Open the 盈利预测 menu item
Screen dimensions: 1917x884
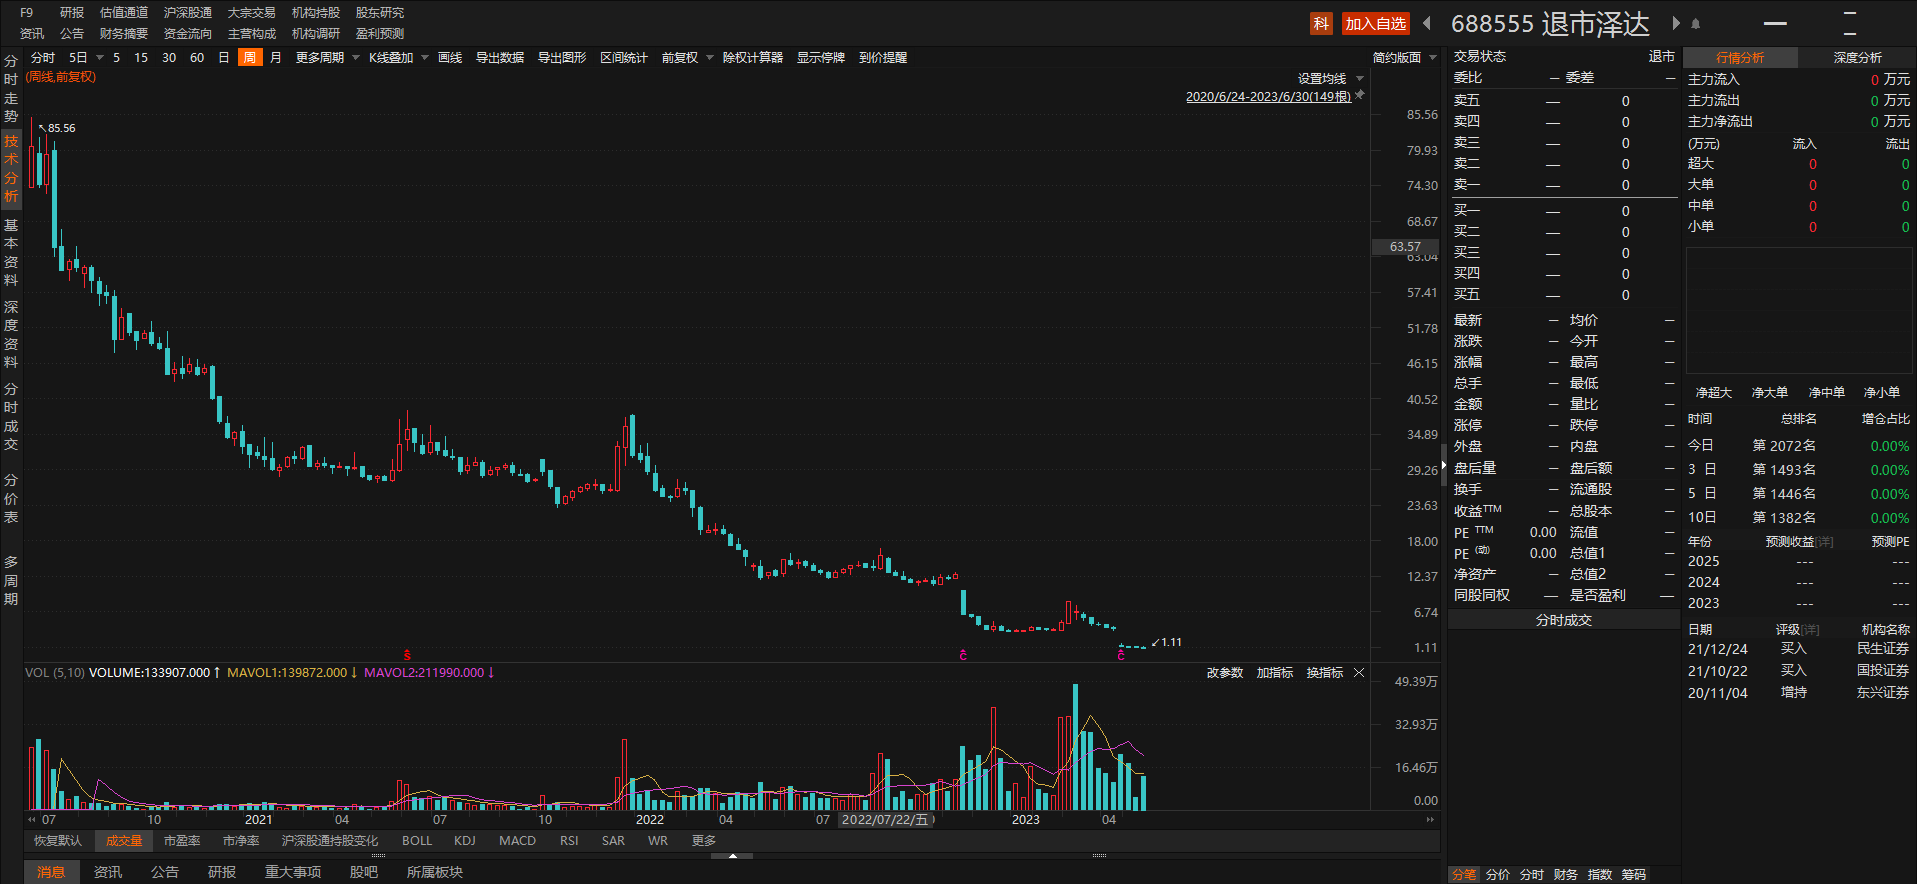coord(380,34)
